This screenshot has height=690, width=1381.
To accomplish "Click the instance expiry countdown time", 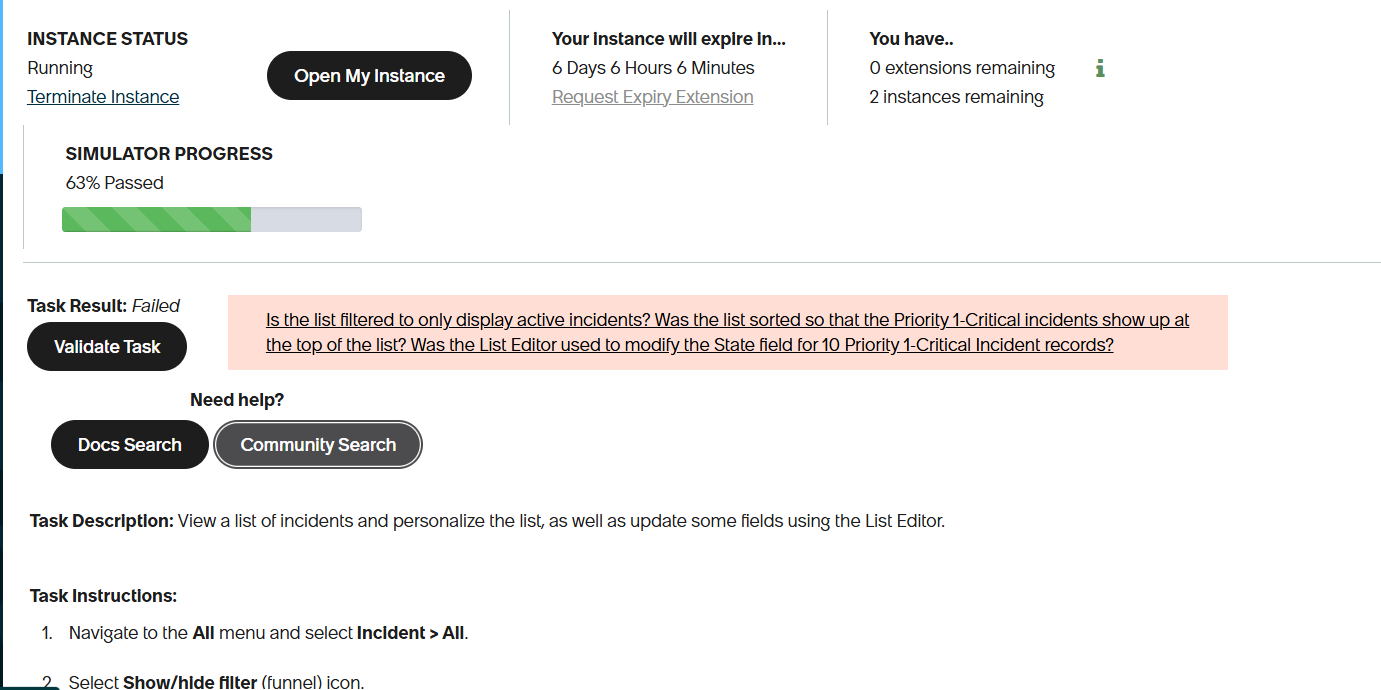I will (x=653, y=68).
